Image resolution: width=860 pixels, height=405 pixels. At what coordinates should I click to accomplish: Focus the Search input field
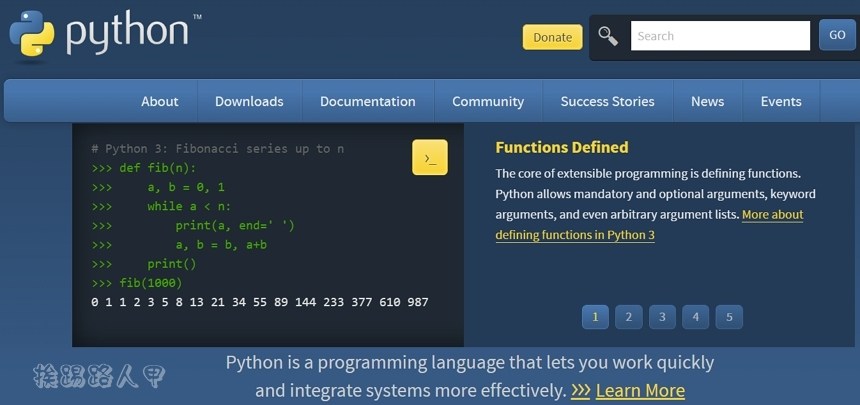click(x=720, y=36)
